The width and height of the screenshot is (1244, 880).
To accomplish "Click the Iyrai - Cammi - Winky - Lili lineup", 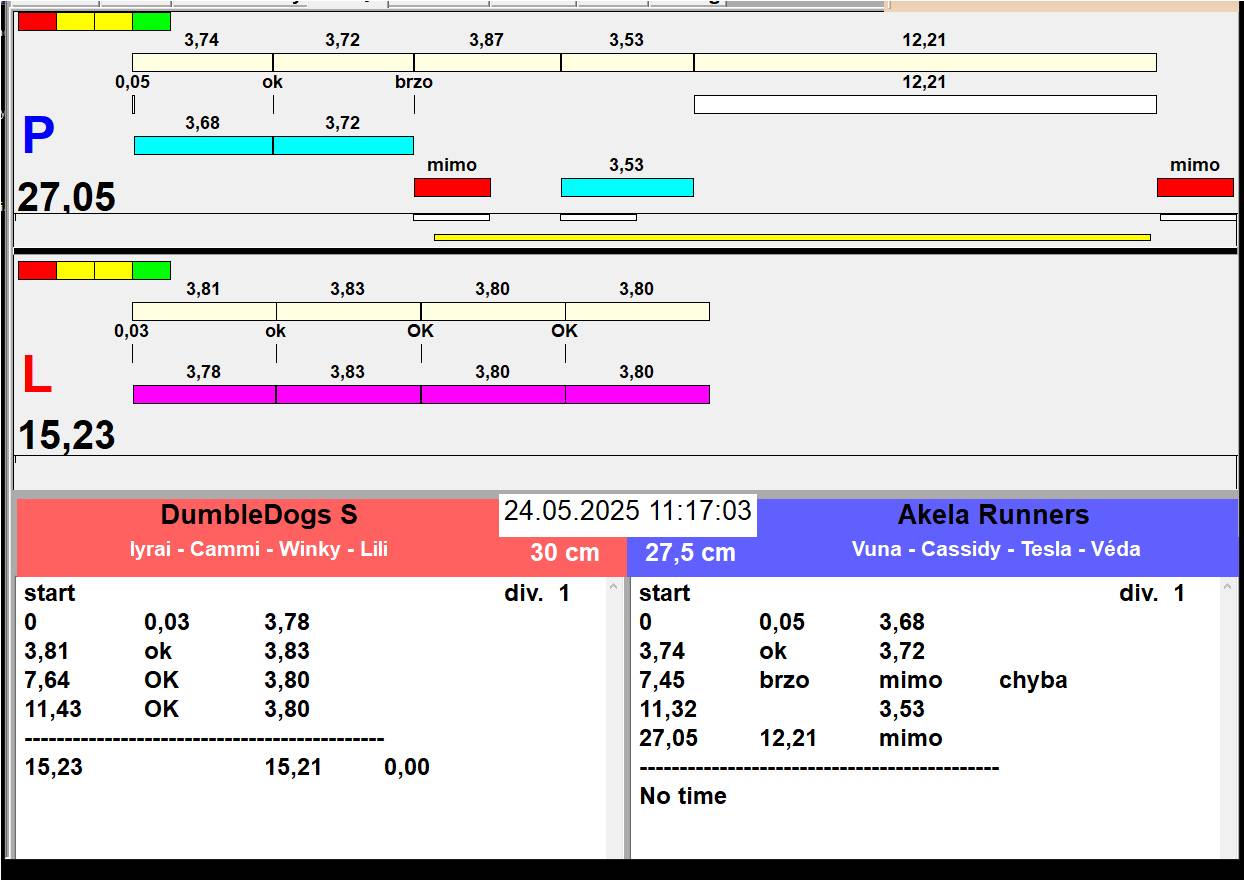I will pos(259,549).
